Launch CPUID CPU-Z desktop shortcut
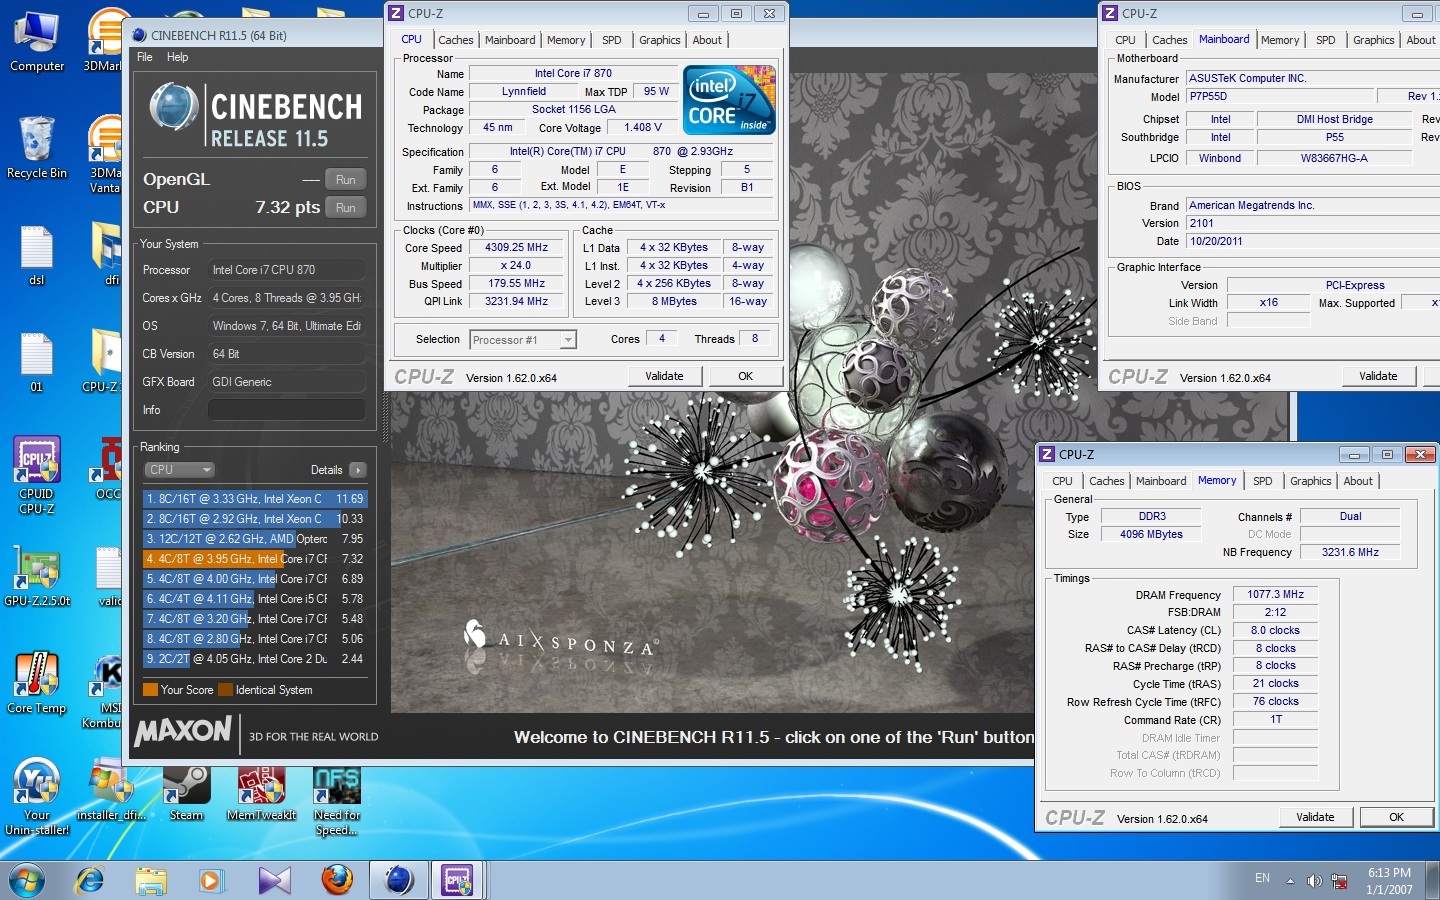Screen dimensions: 1440x900 point(37,475)
